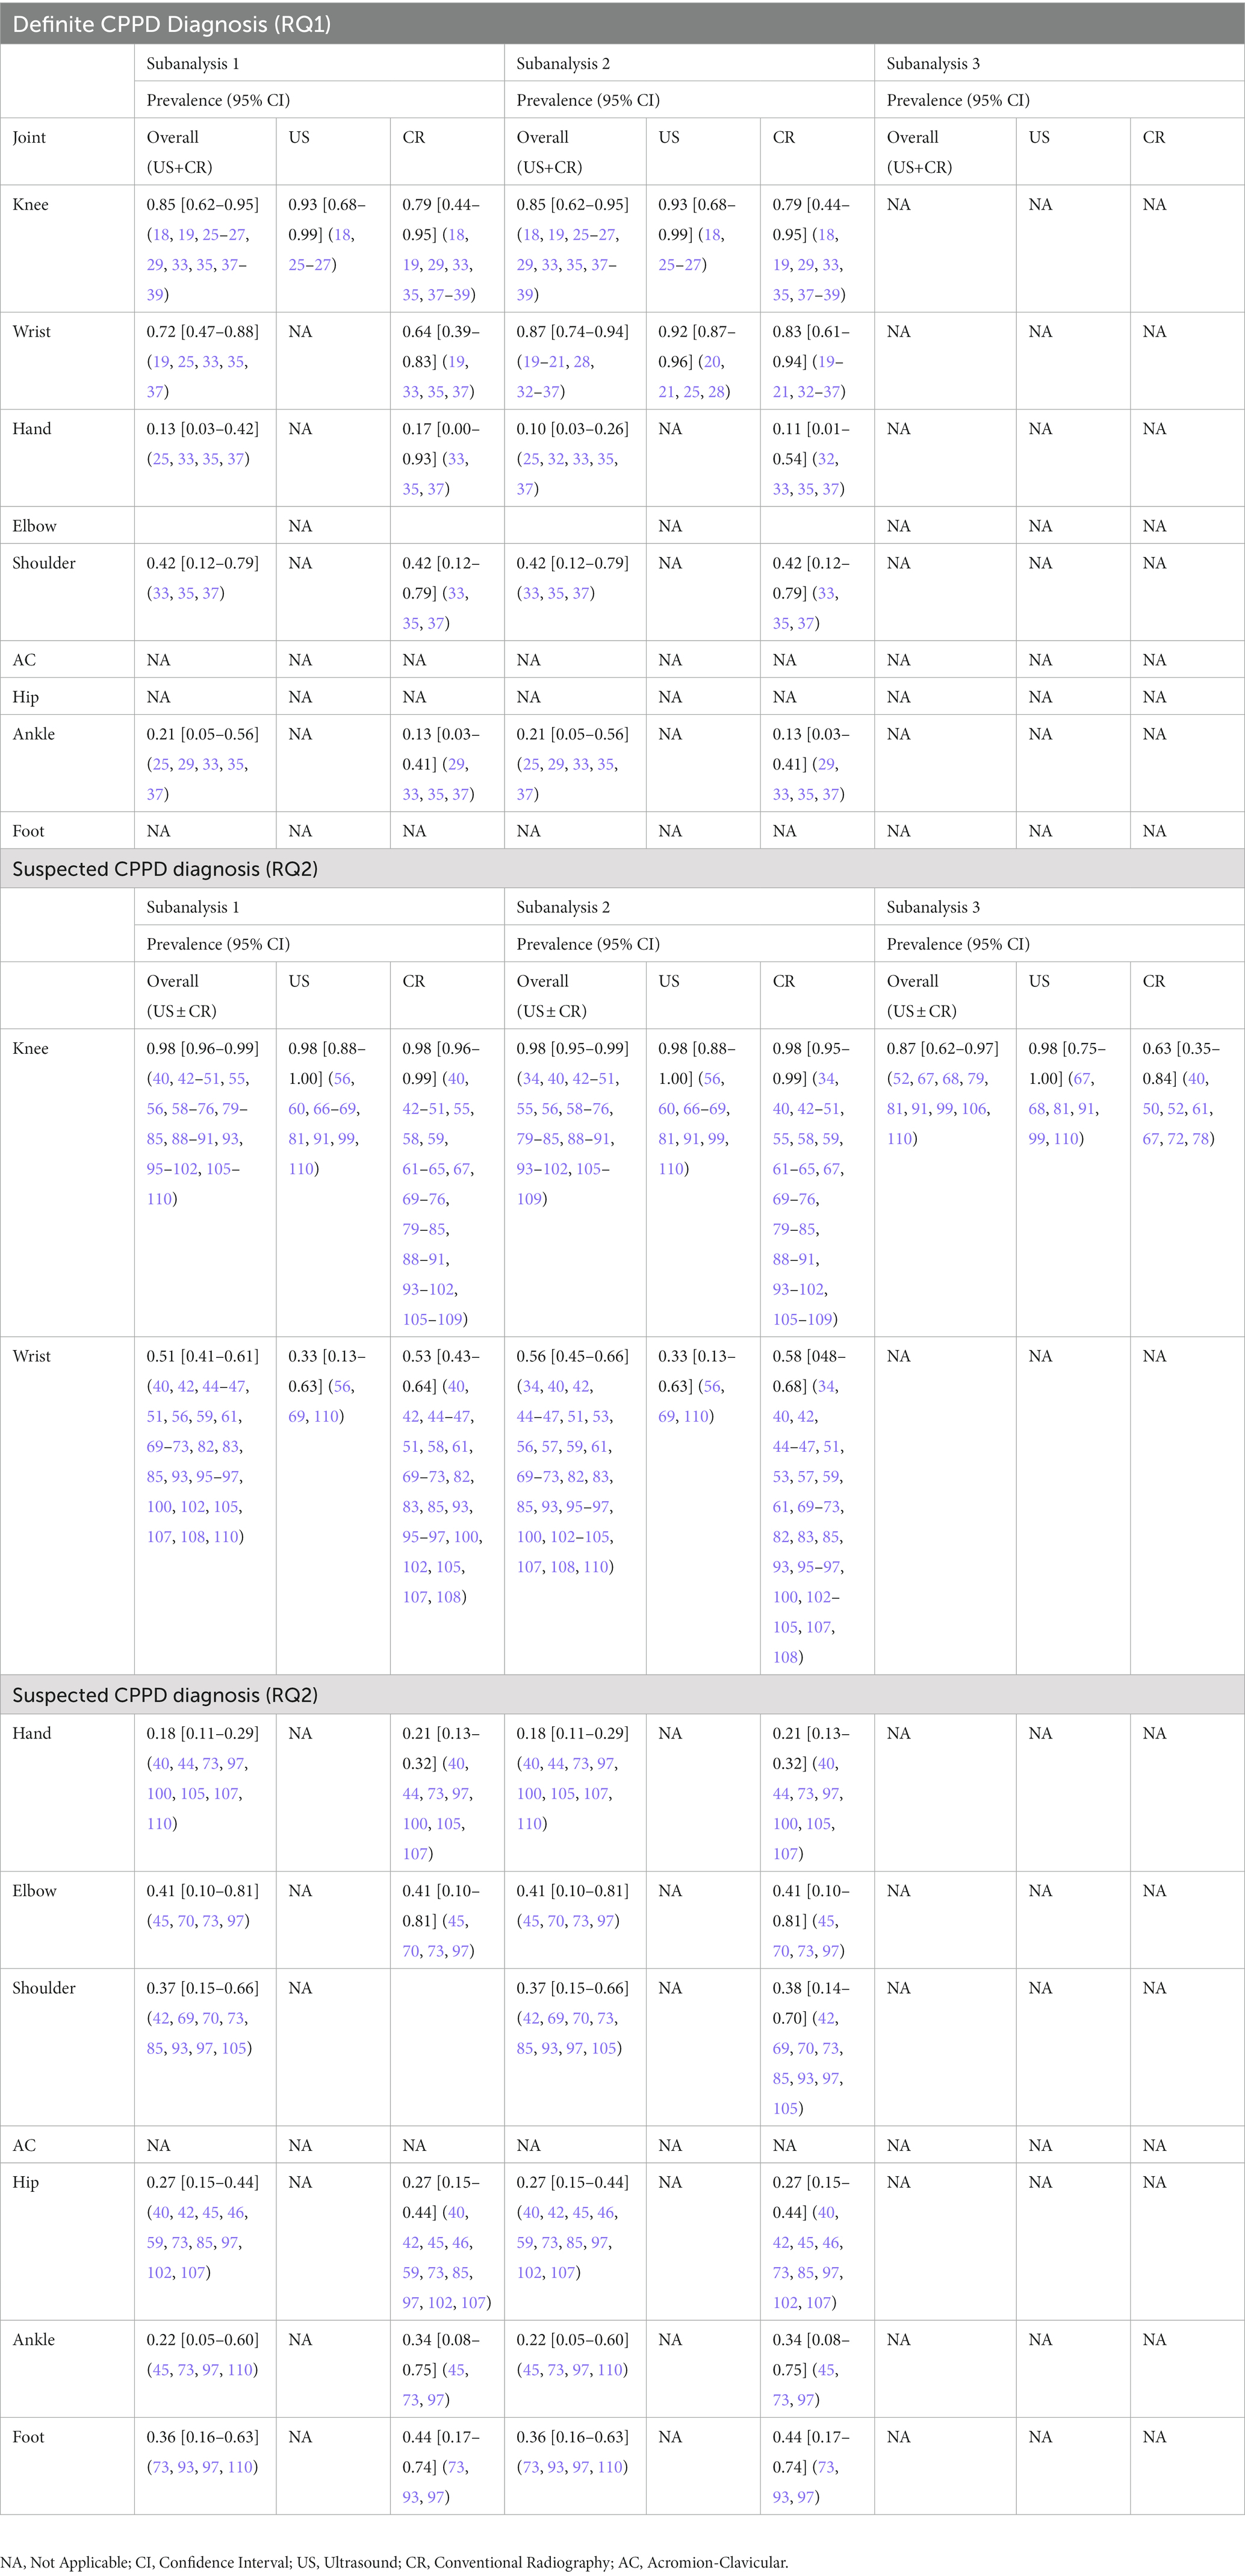Click '0.22 [0.05–0.60]' in Suspected Ankle Subanalysis 2

coord(572,2339)
